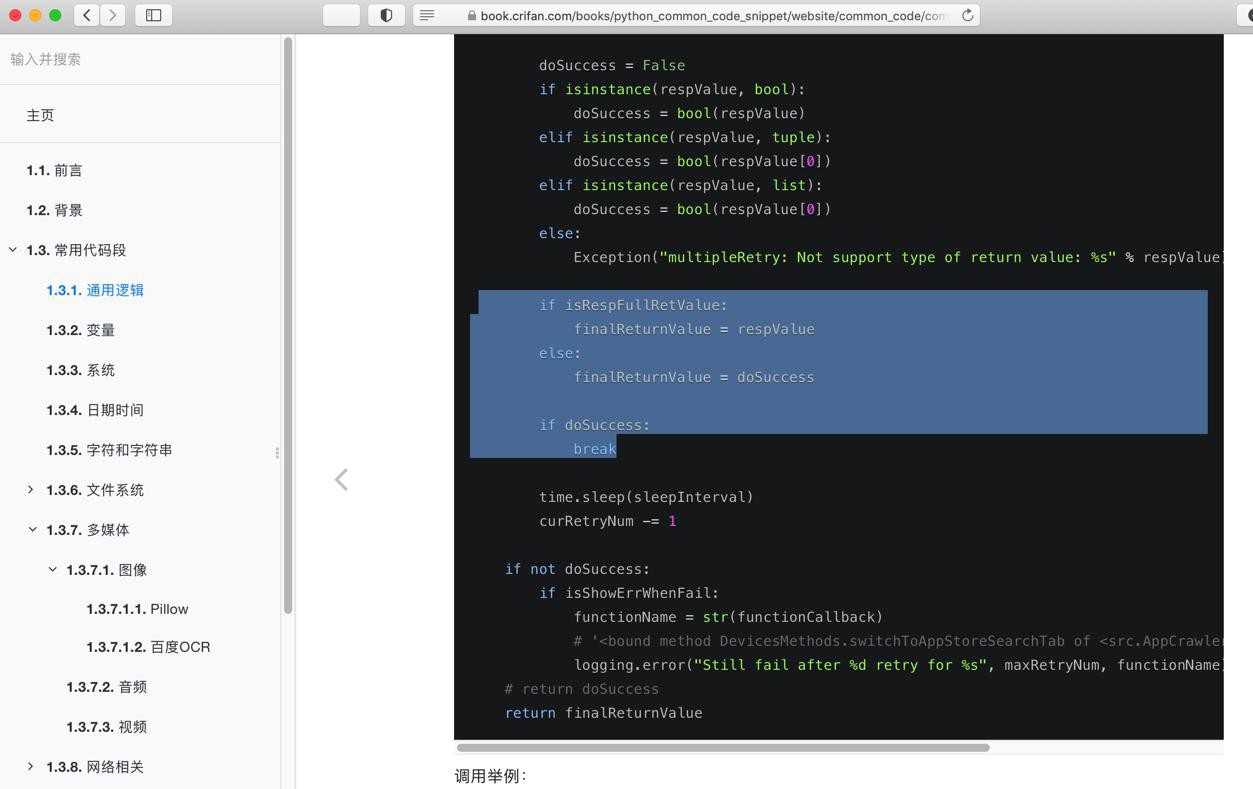Collapse the 1.3. 常用代码段 chevron
Screen dimensions: 1253x789
[13, 250]
